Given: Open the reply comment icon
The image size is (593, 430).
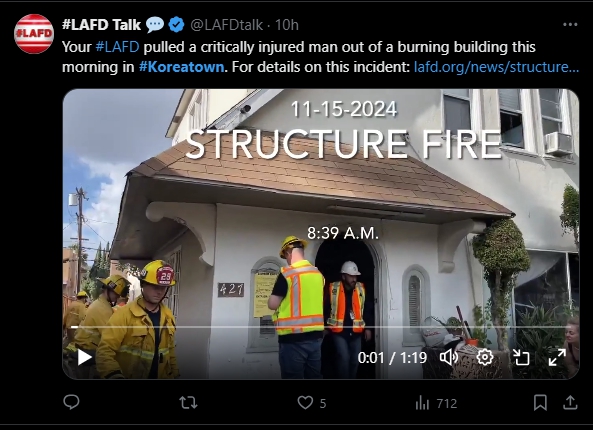Looking at the screenshot, I should pos(71,402).
